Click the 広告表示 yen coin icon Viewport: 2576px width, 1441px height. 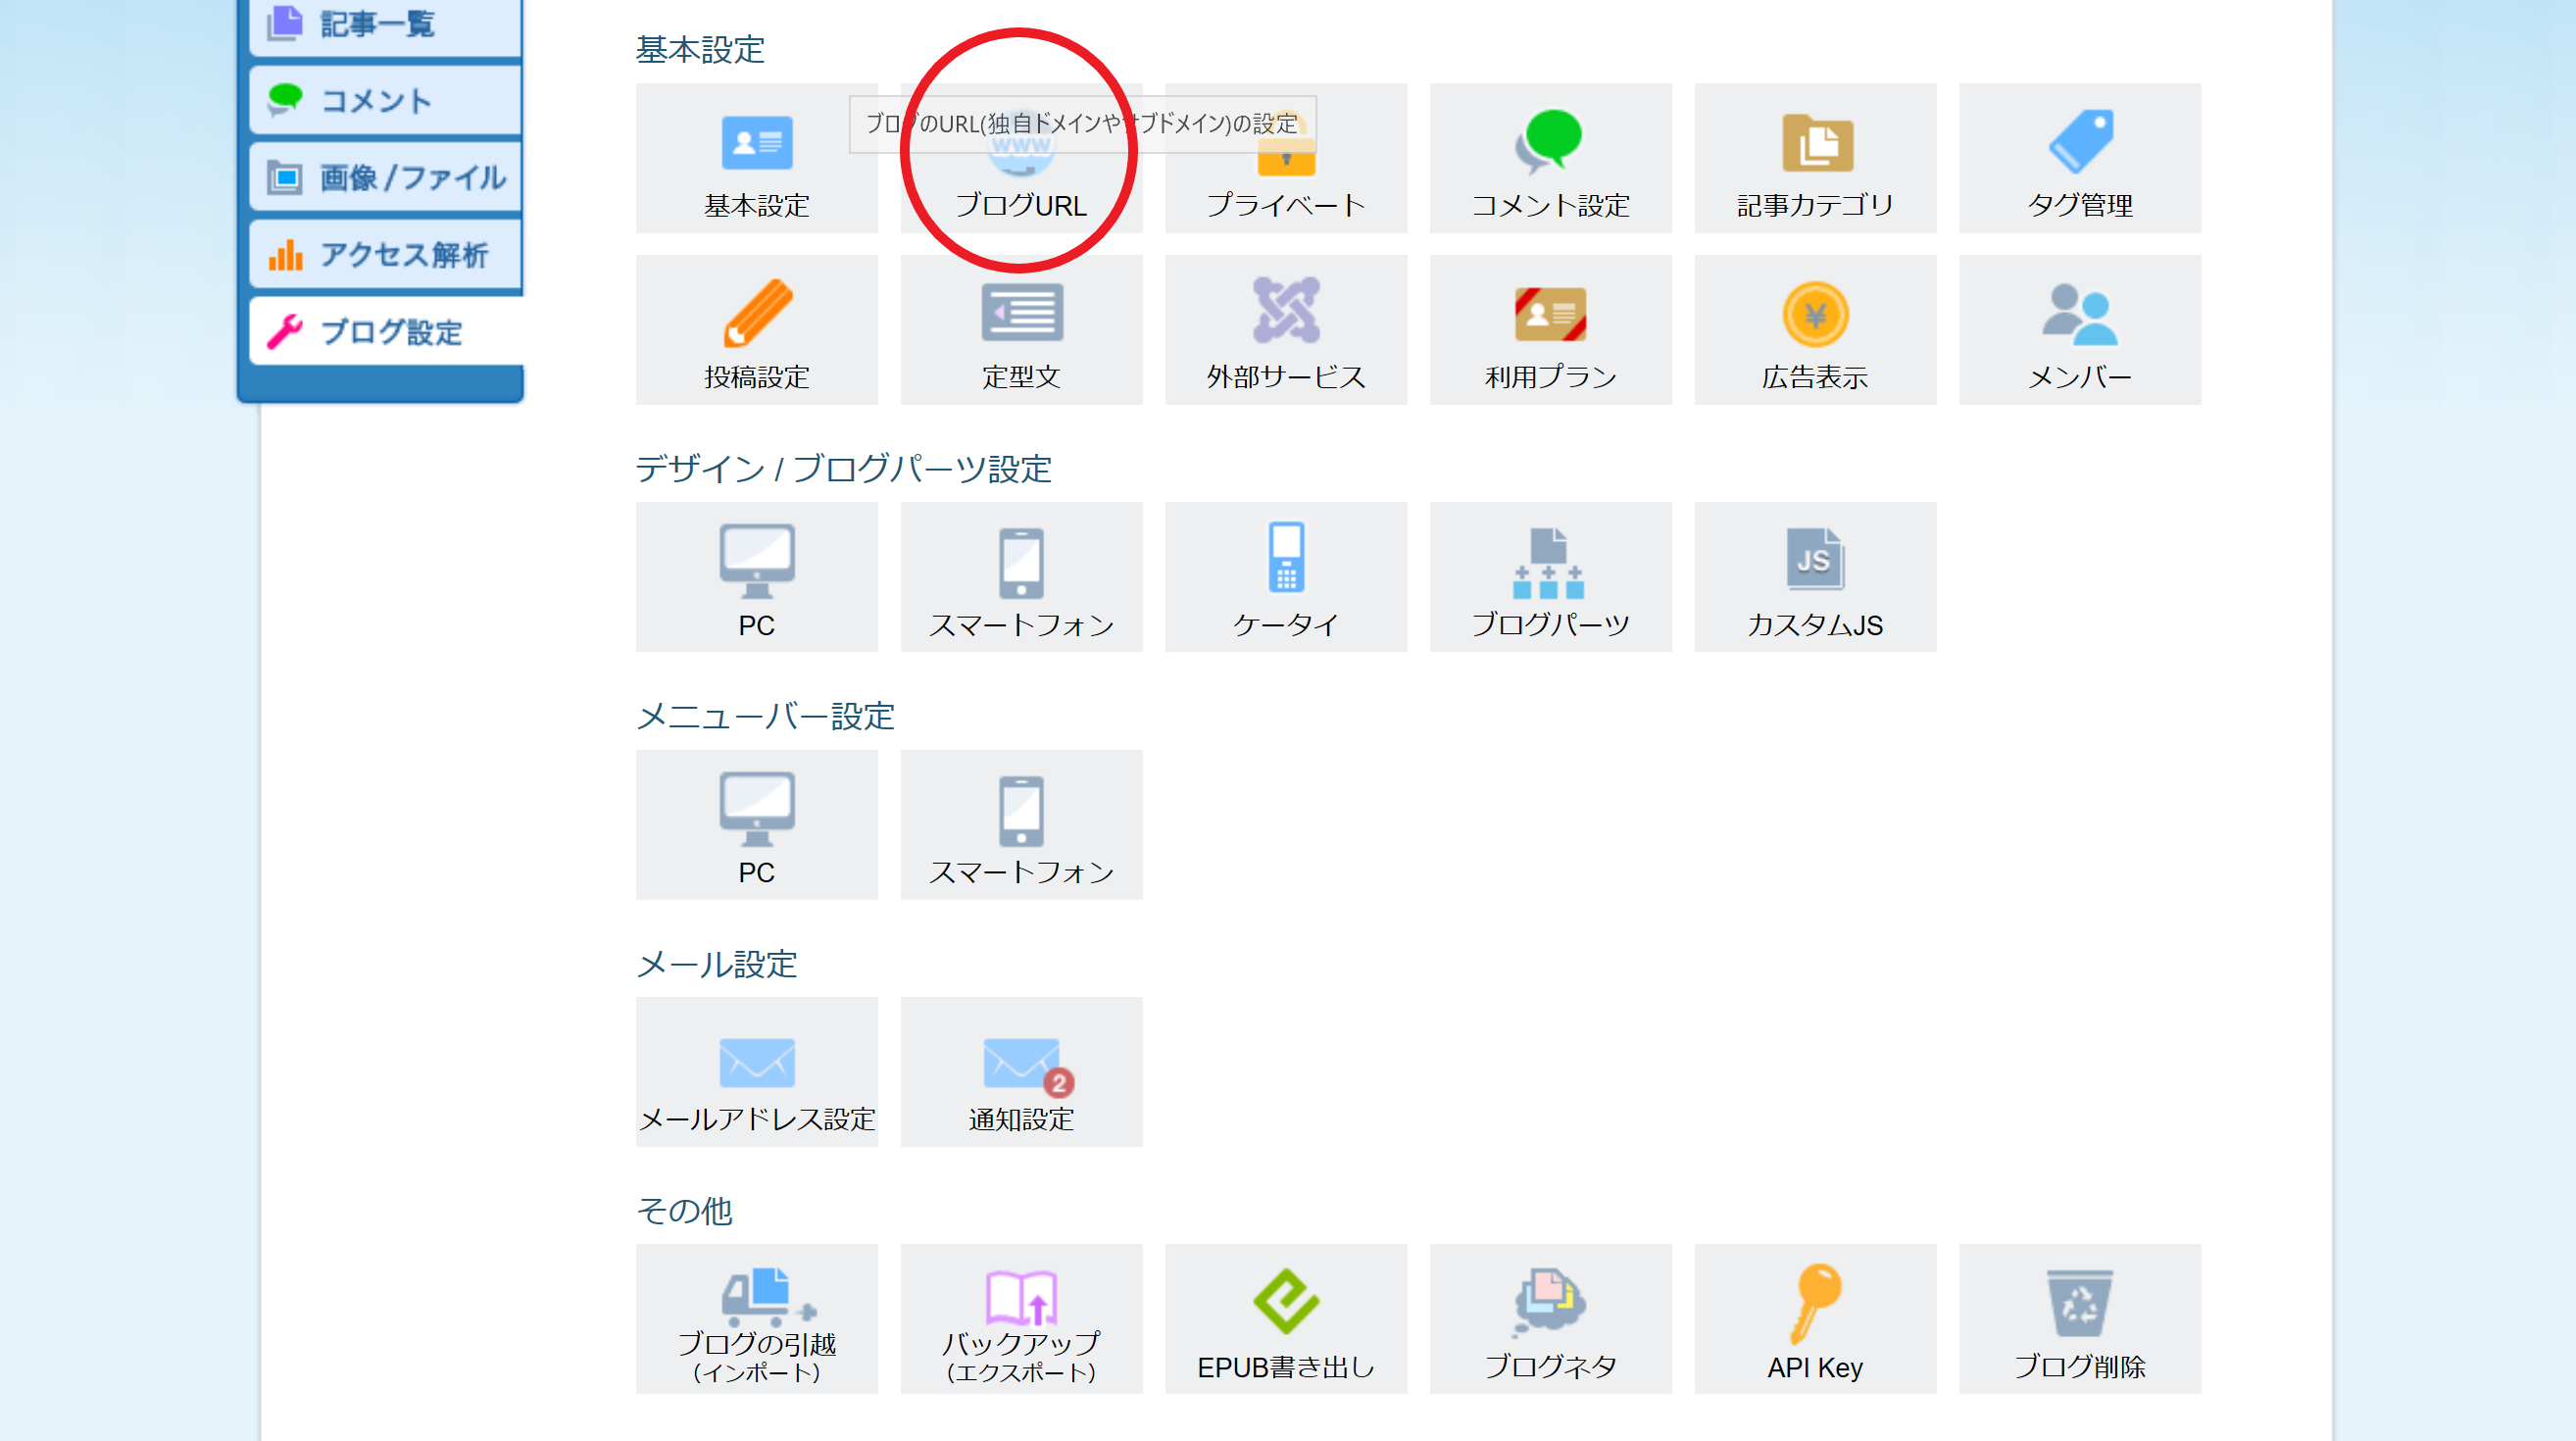(x=1814, y=315)
